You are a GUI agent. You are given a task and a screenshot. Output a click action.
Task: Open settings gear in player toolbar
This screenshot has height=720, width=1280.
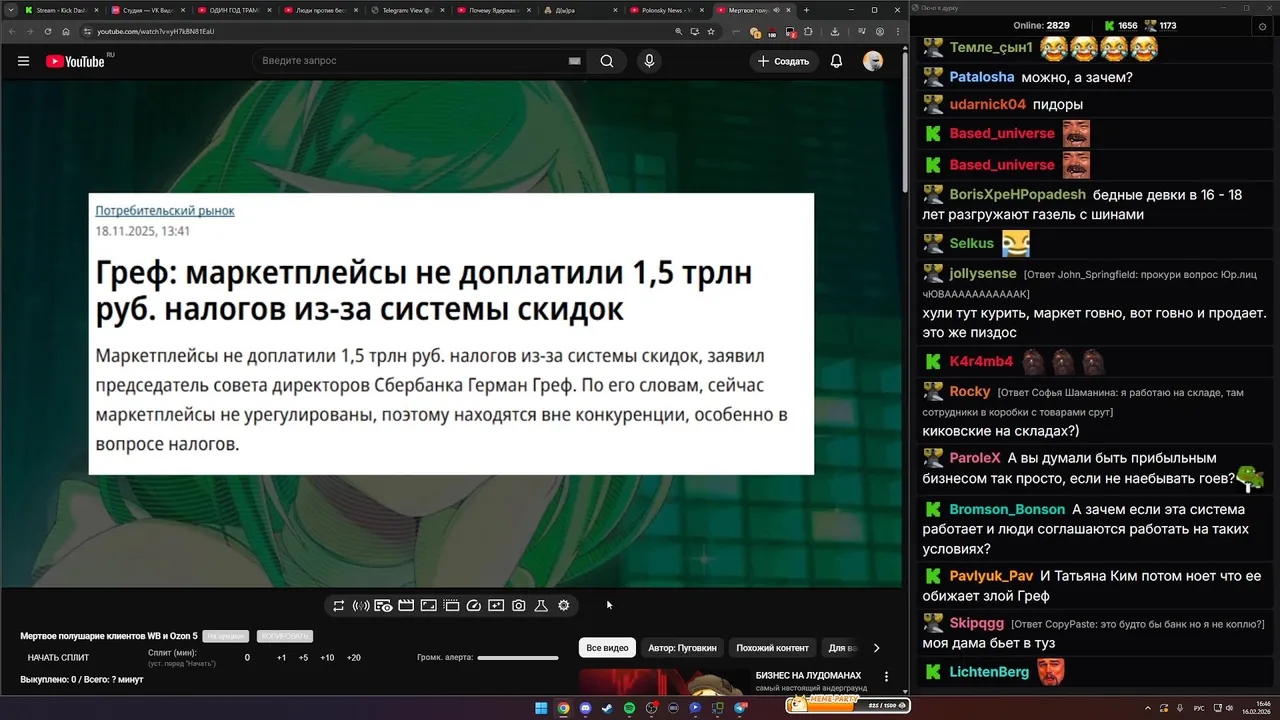point(564,606)
